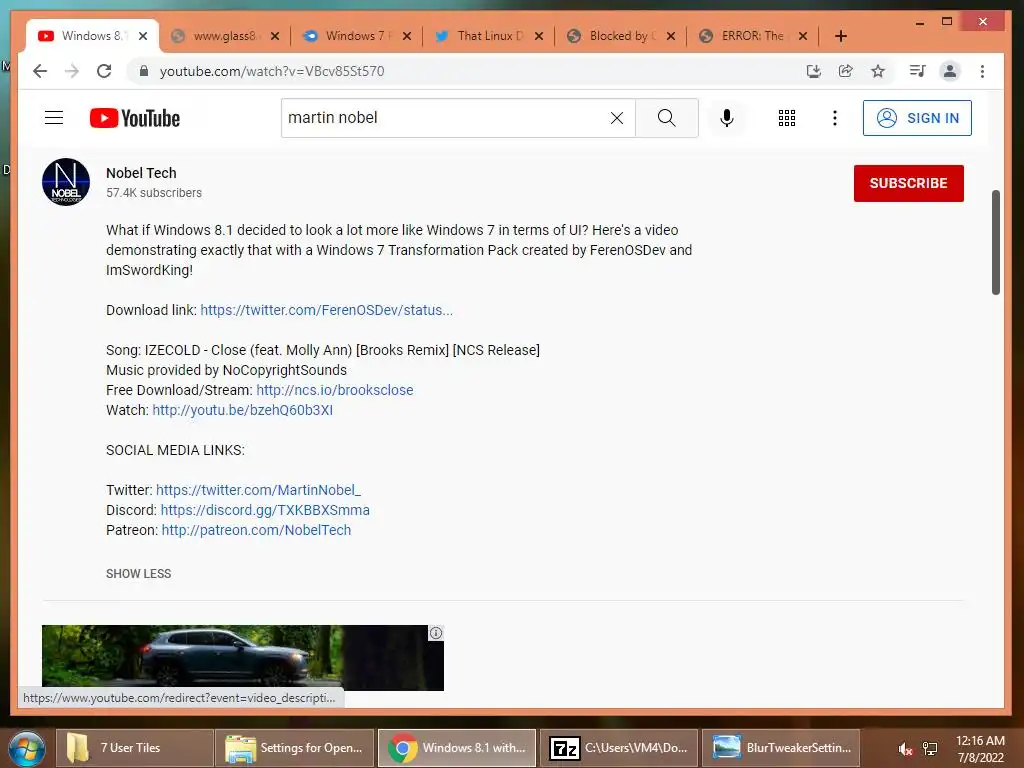The height and width of the screenshot is (768, 1024).
Task: Go to YouTube home via the logo
Action: [135, 118]
